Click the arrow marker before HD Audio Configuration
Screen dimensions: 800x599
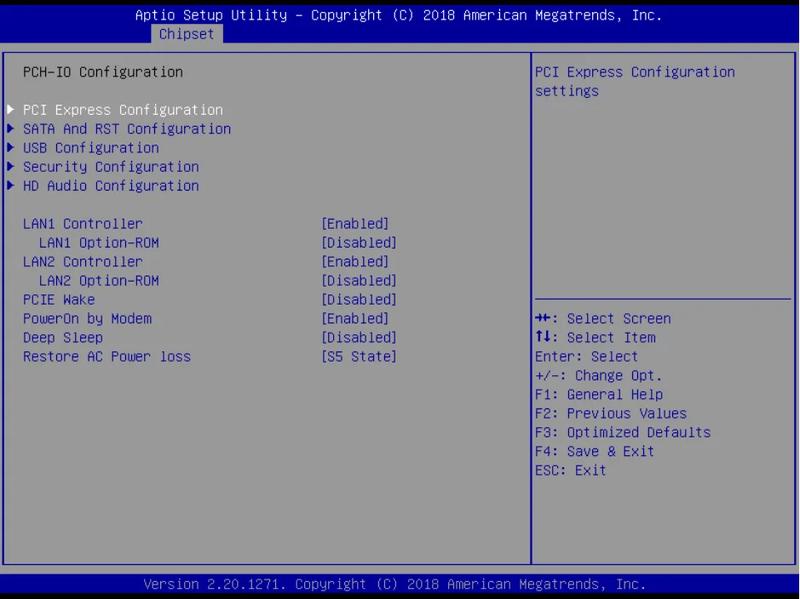pyautogui.click(x=11, y=186)
